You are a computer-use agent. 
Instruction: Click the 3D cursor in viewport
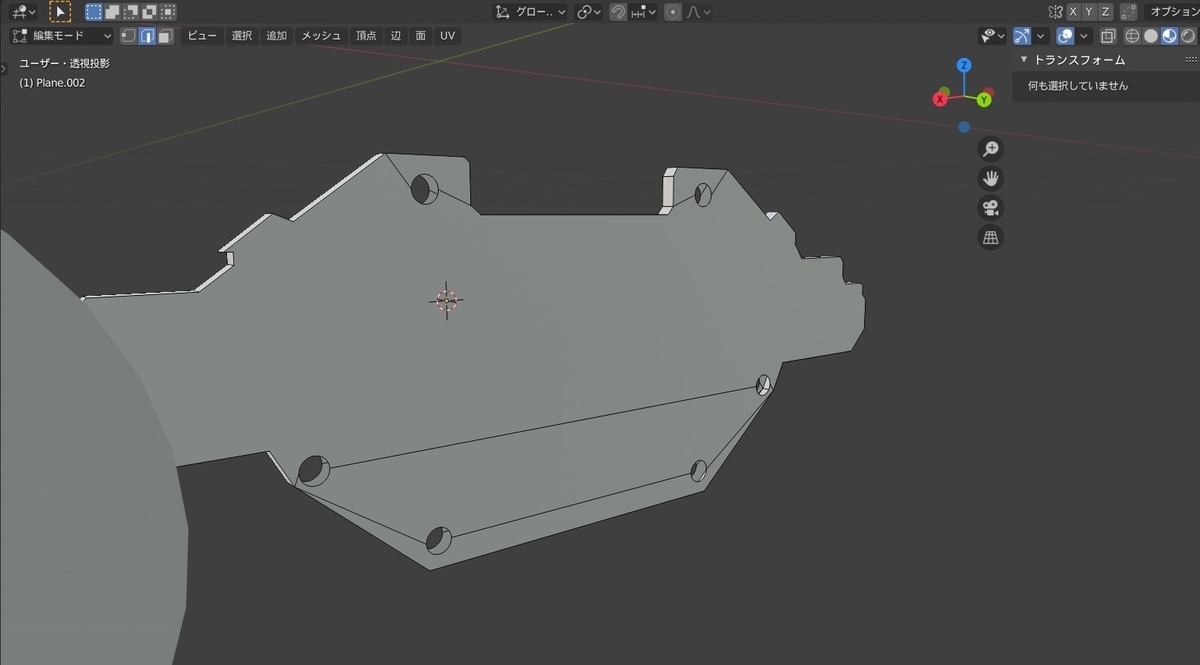coord(446,300)
